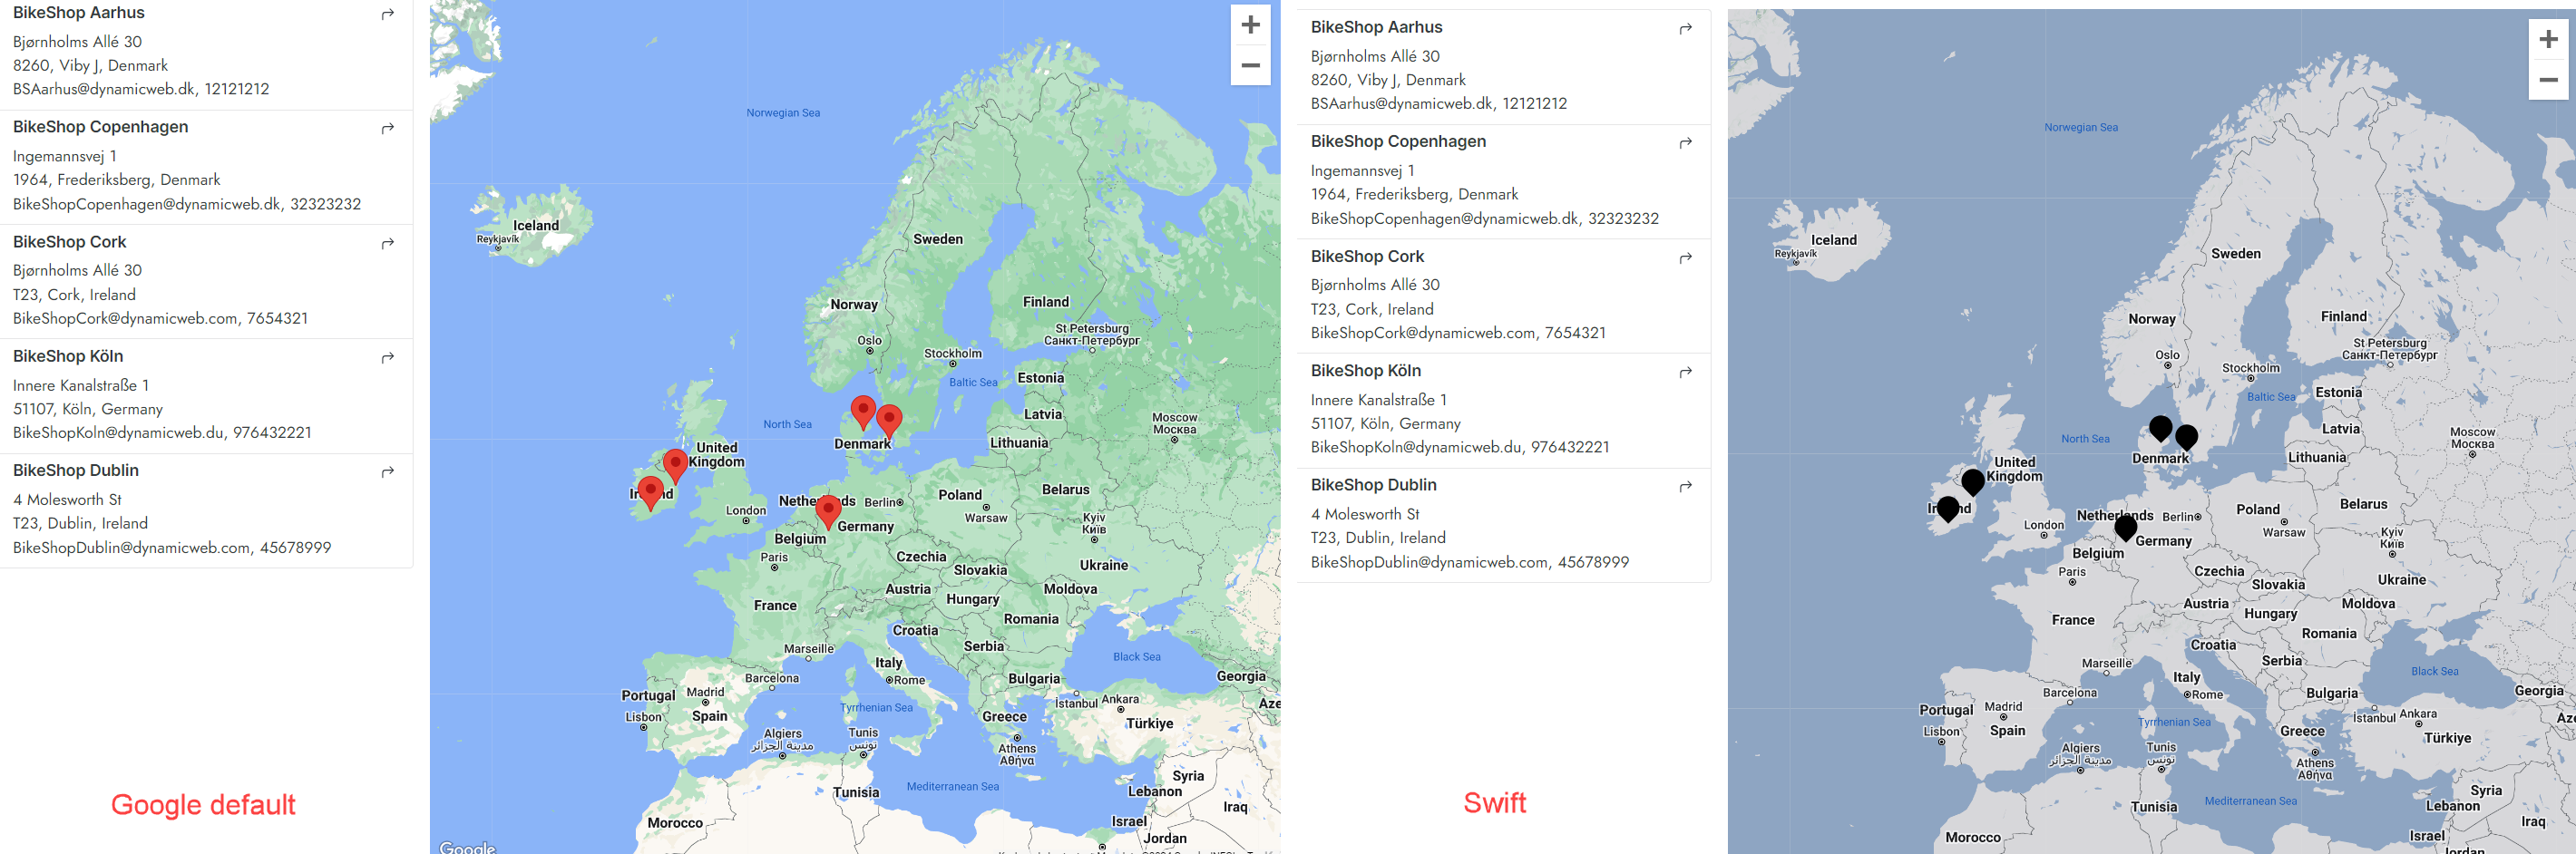Click Black Sea label on the gray map

[2434, 672]
